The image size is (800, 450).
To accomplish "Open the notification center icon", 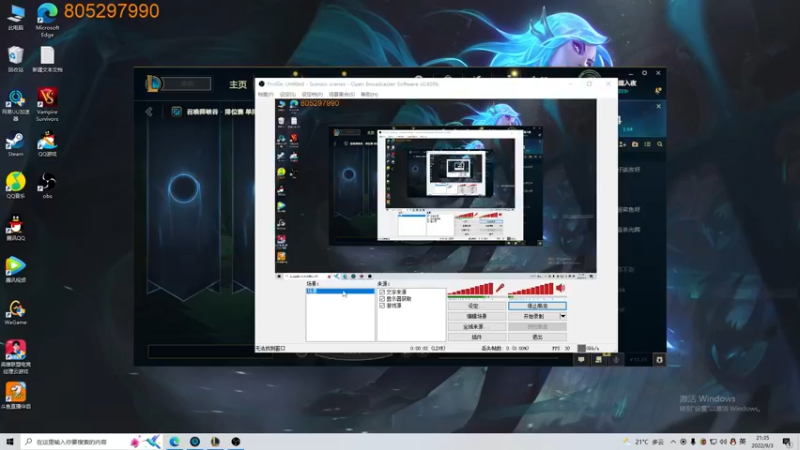I will pos(787,442).
